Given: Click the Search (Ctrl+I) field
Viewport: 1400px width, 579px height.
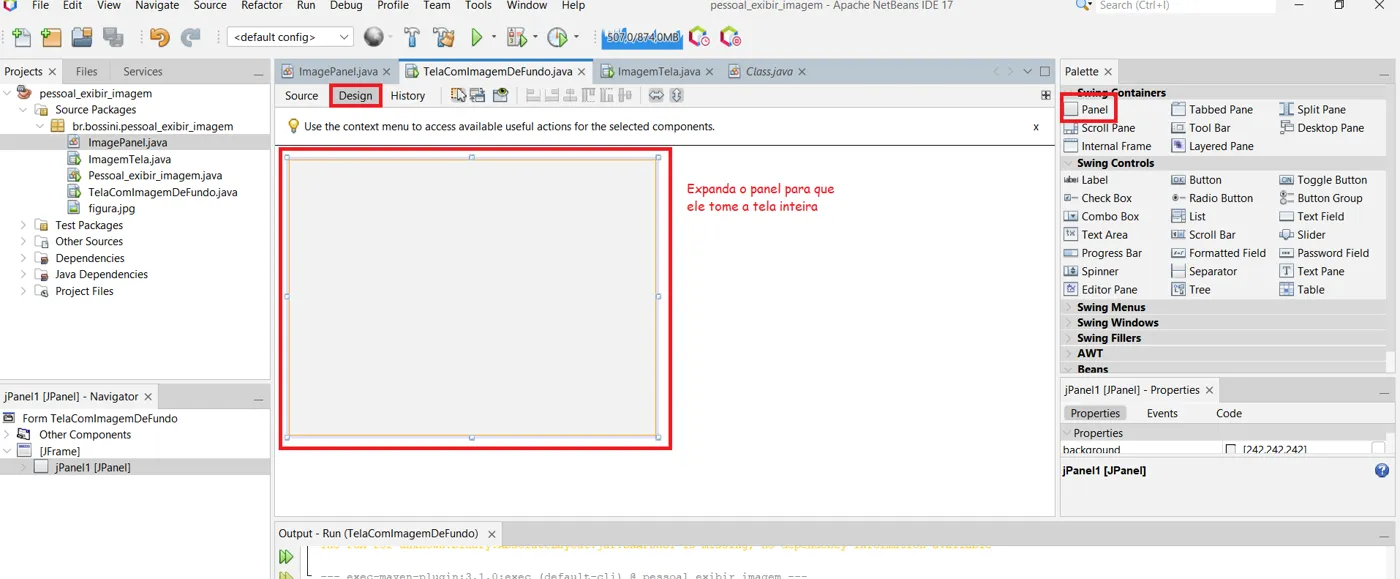Looking at the screenshot, I should point(1185,6).
